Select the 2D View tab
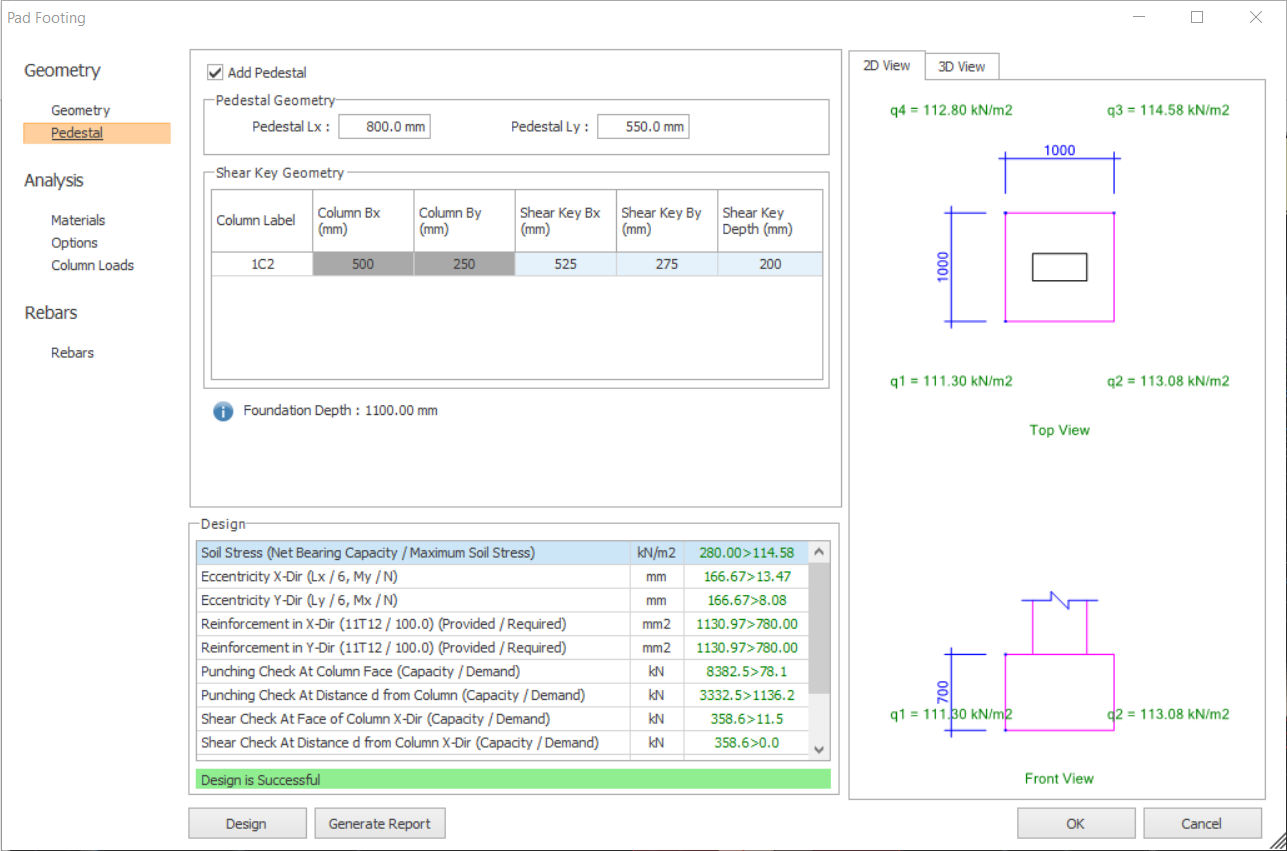Screen dimensions: 1287x851 click(887, 66)
